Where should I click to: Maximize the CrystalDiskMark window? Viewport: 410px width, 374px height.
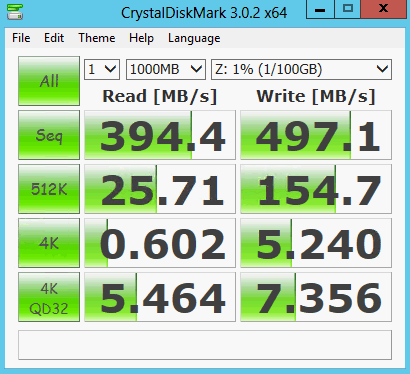pyautogui.click(x=347, y=9)
